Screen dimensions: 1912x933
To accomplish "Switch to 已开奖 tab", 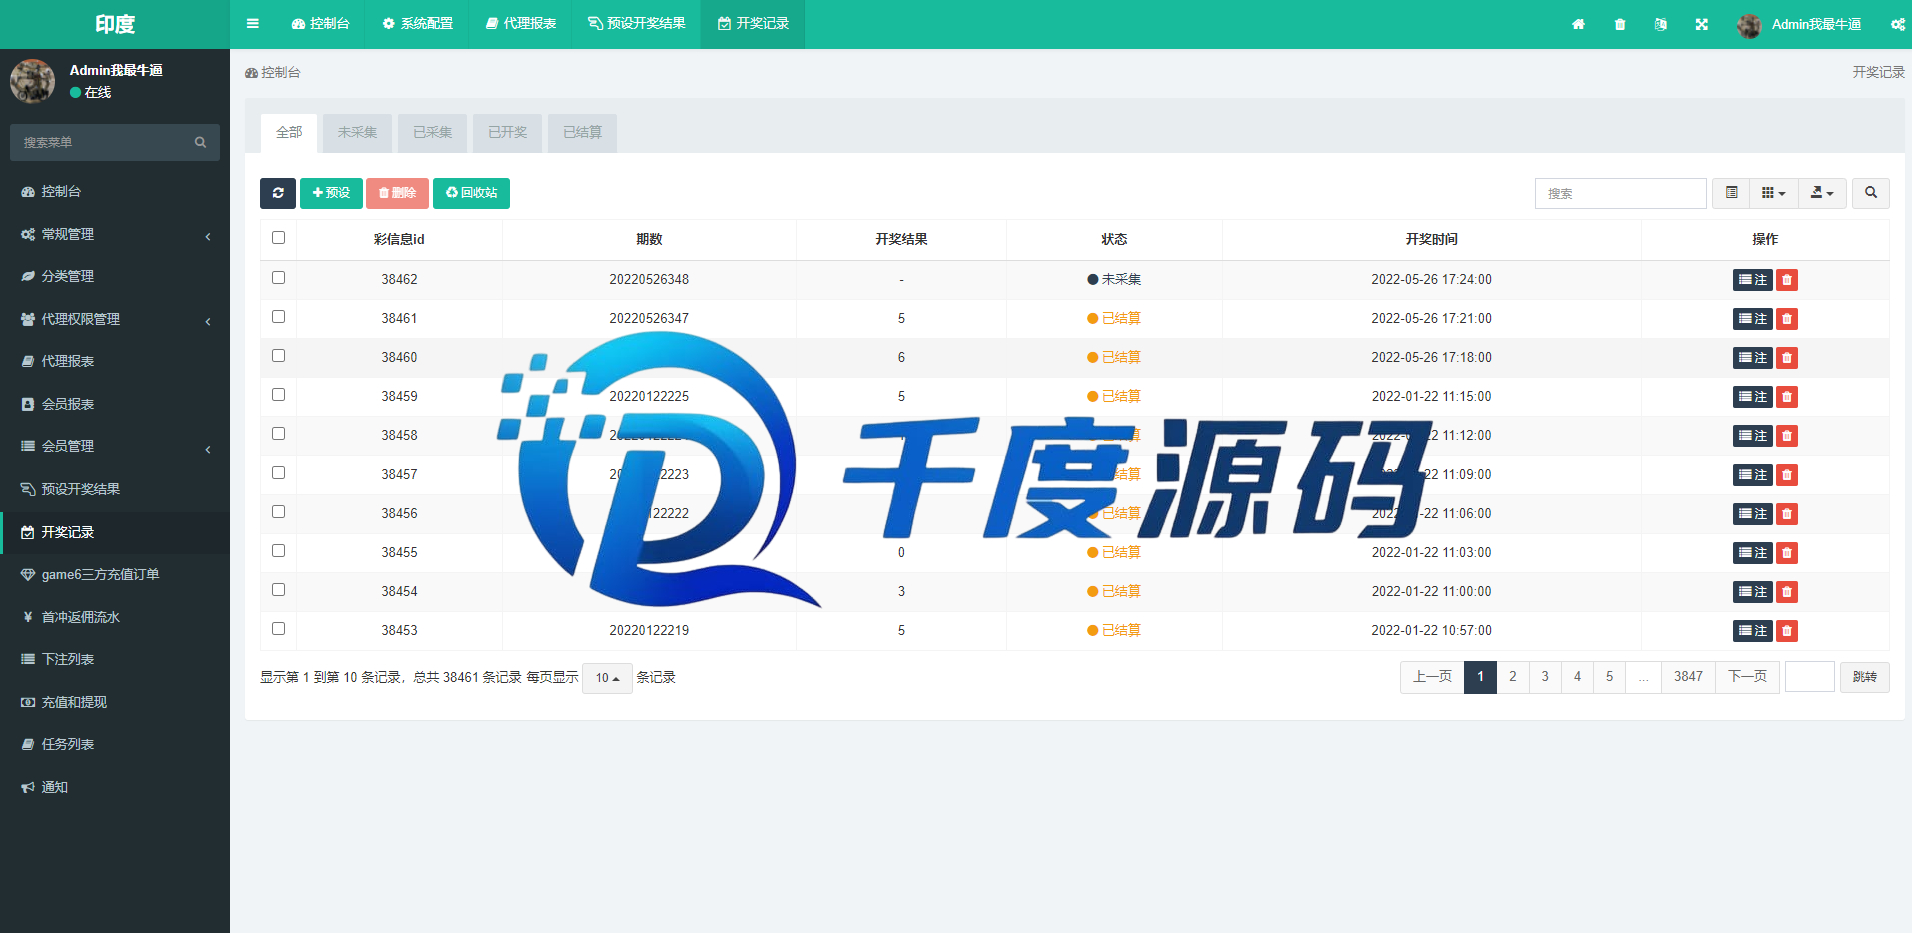I will click(x=507, y=133).
